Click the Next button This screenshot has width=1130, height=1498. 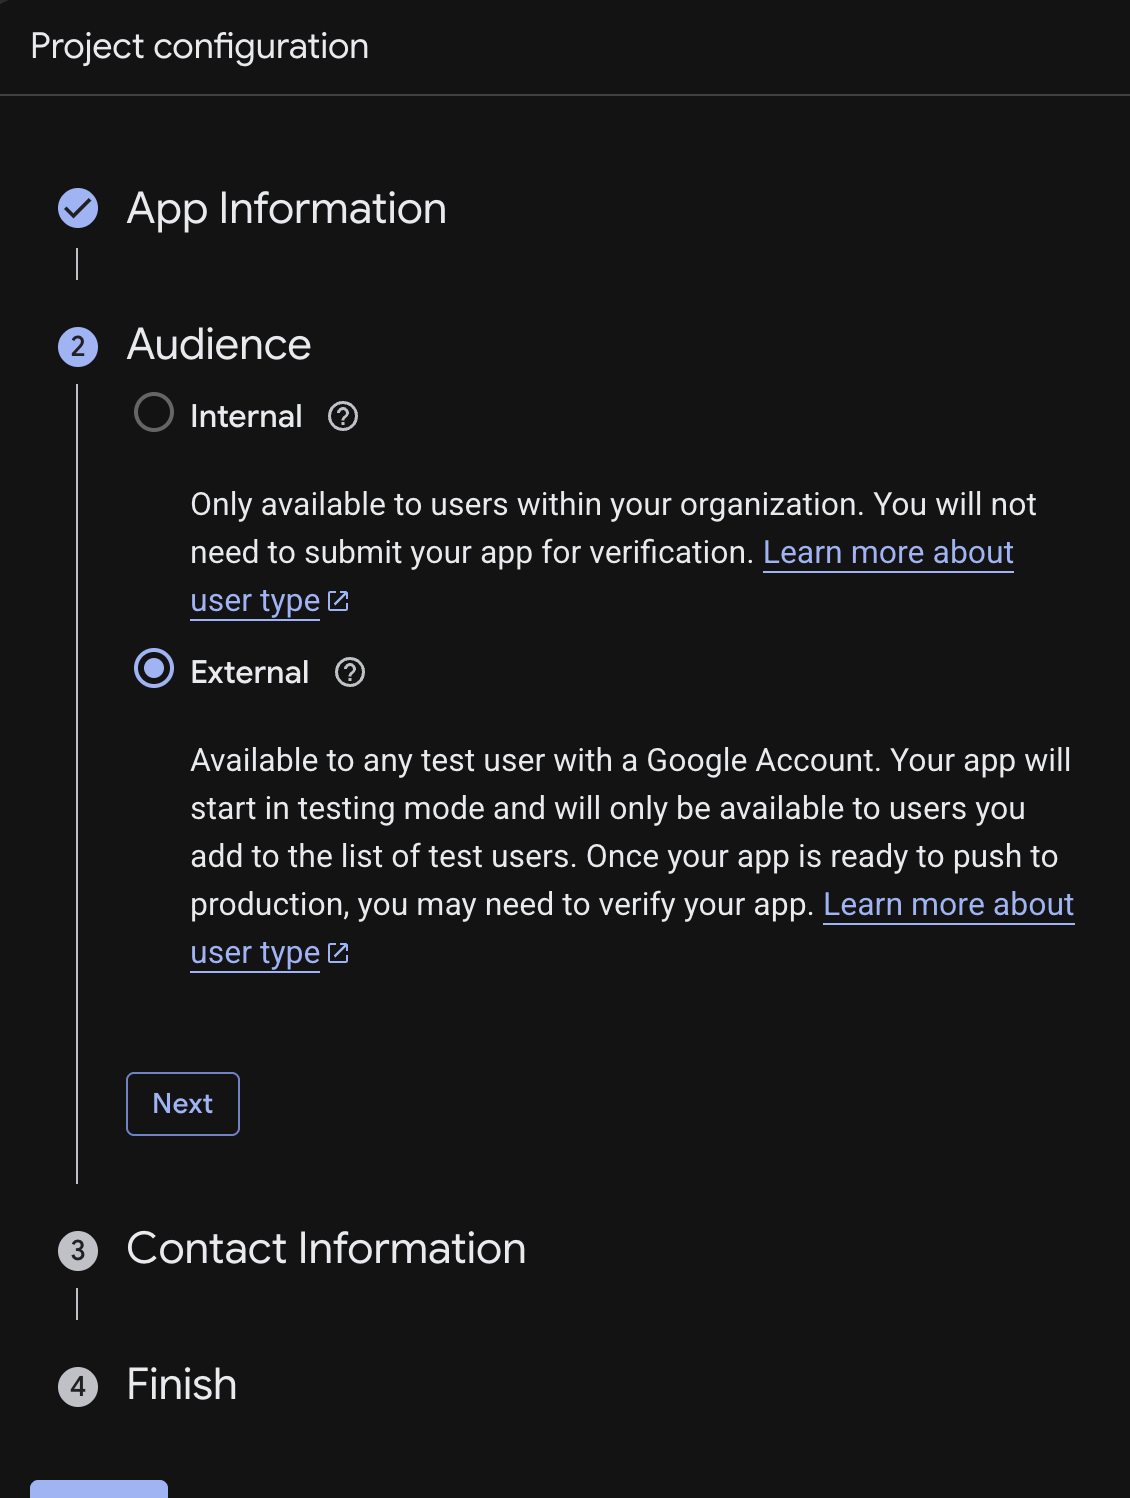pyautogui.click(x=183, y=1104)
